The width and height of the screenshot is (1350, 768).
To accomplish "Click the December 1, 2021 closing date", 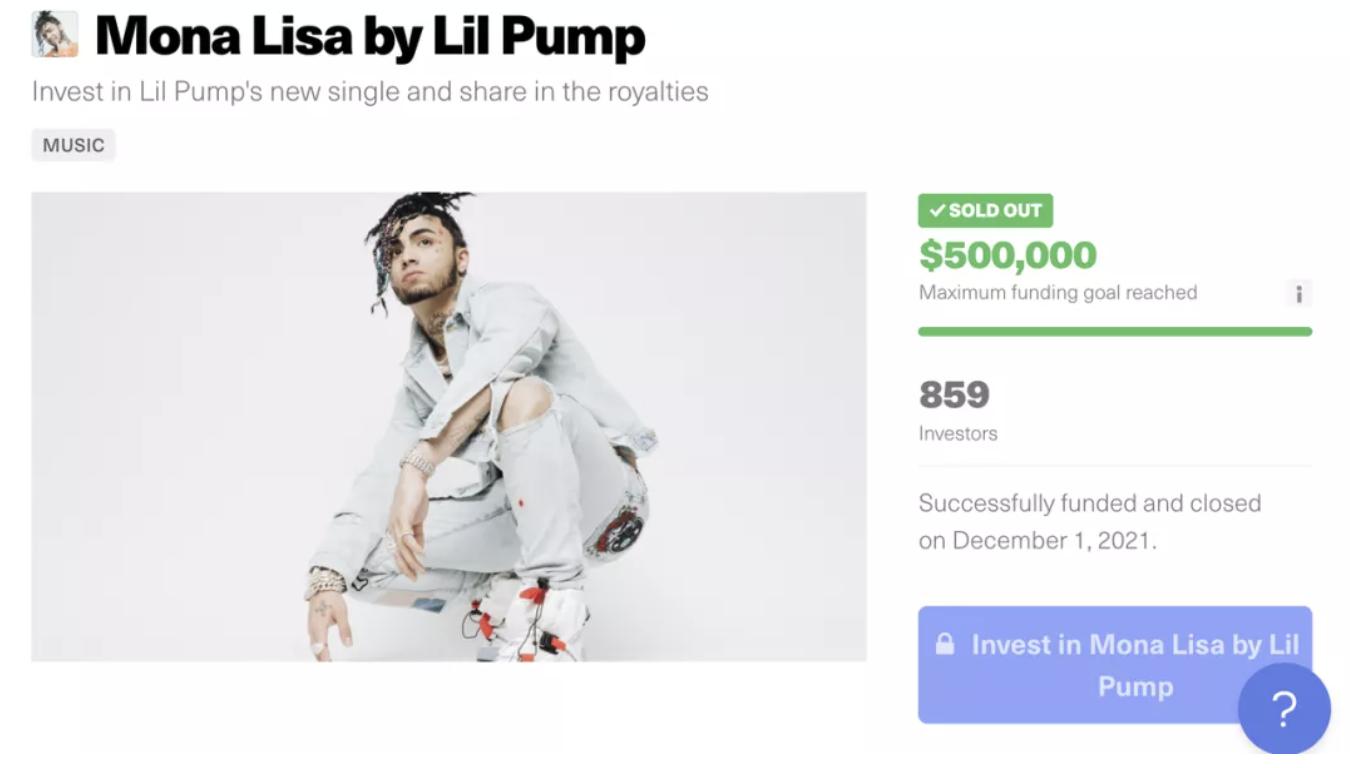I will (x=1053, y=541).
